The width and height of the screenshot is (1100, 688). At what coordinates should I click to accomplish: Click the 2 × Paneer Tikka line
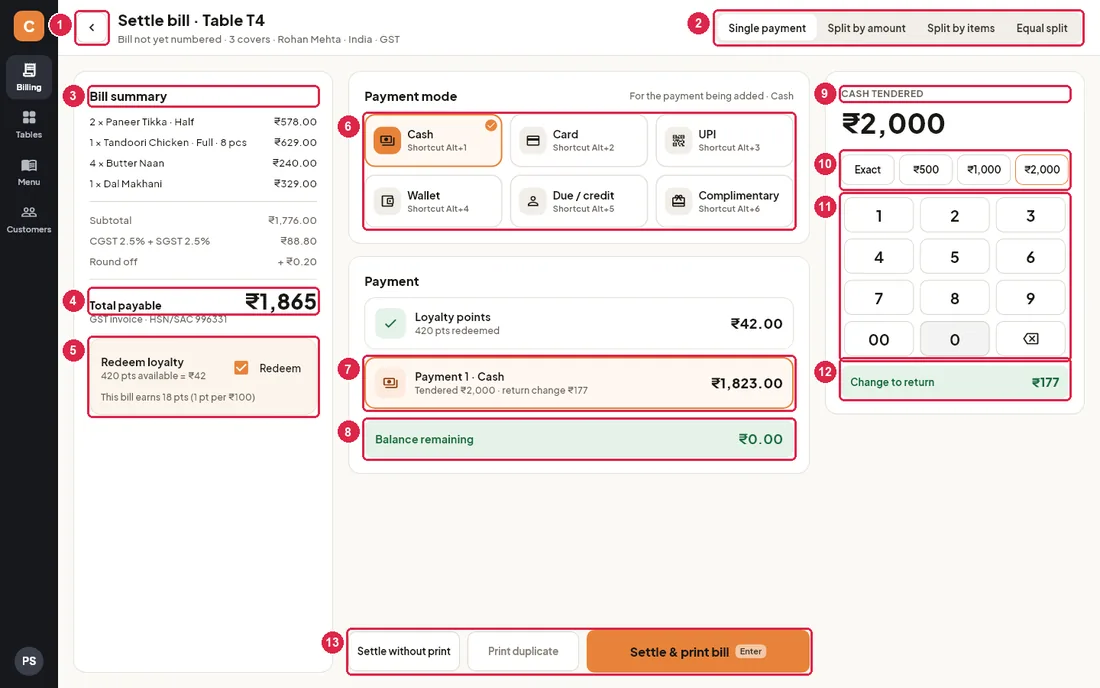click(203, 122)
